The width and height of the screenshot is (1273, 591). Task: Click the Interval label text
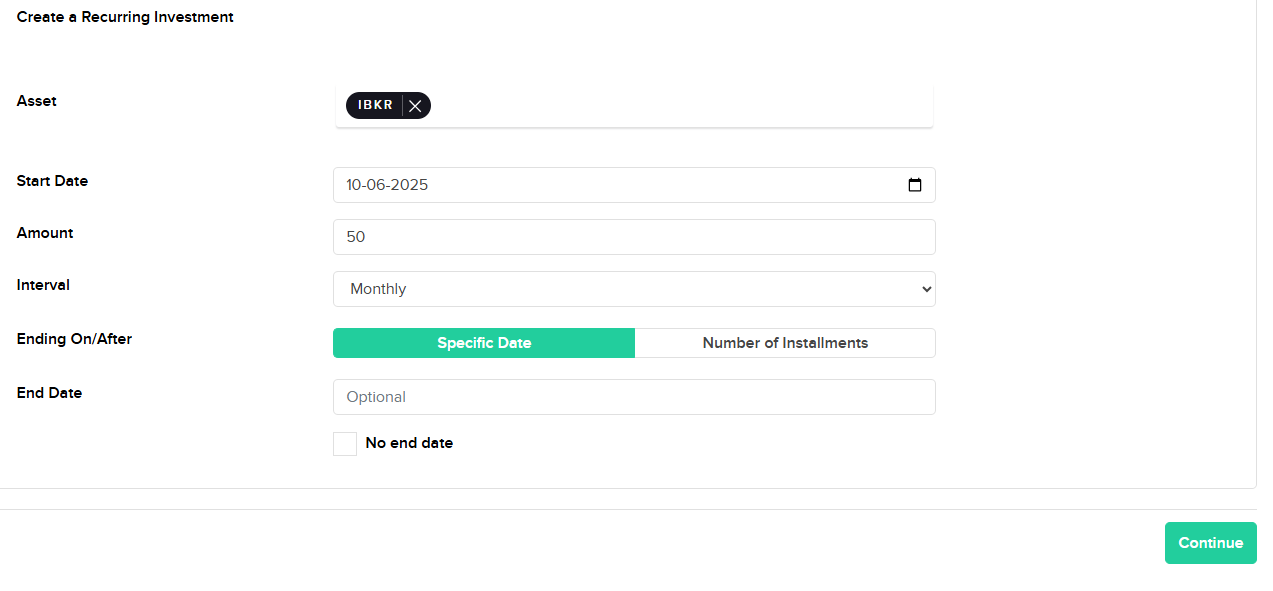(x=43, y=285)
